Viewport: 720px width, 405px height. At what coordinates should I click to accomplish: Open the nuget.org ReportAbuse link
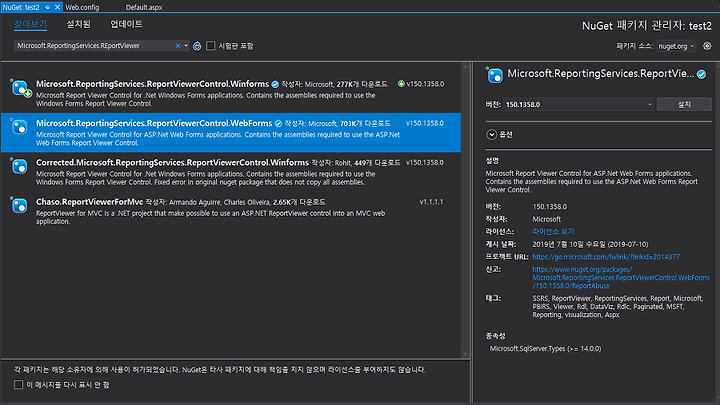[x=621, y=277]
